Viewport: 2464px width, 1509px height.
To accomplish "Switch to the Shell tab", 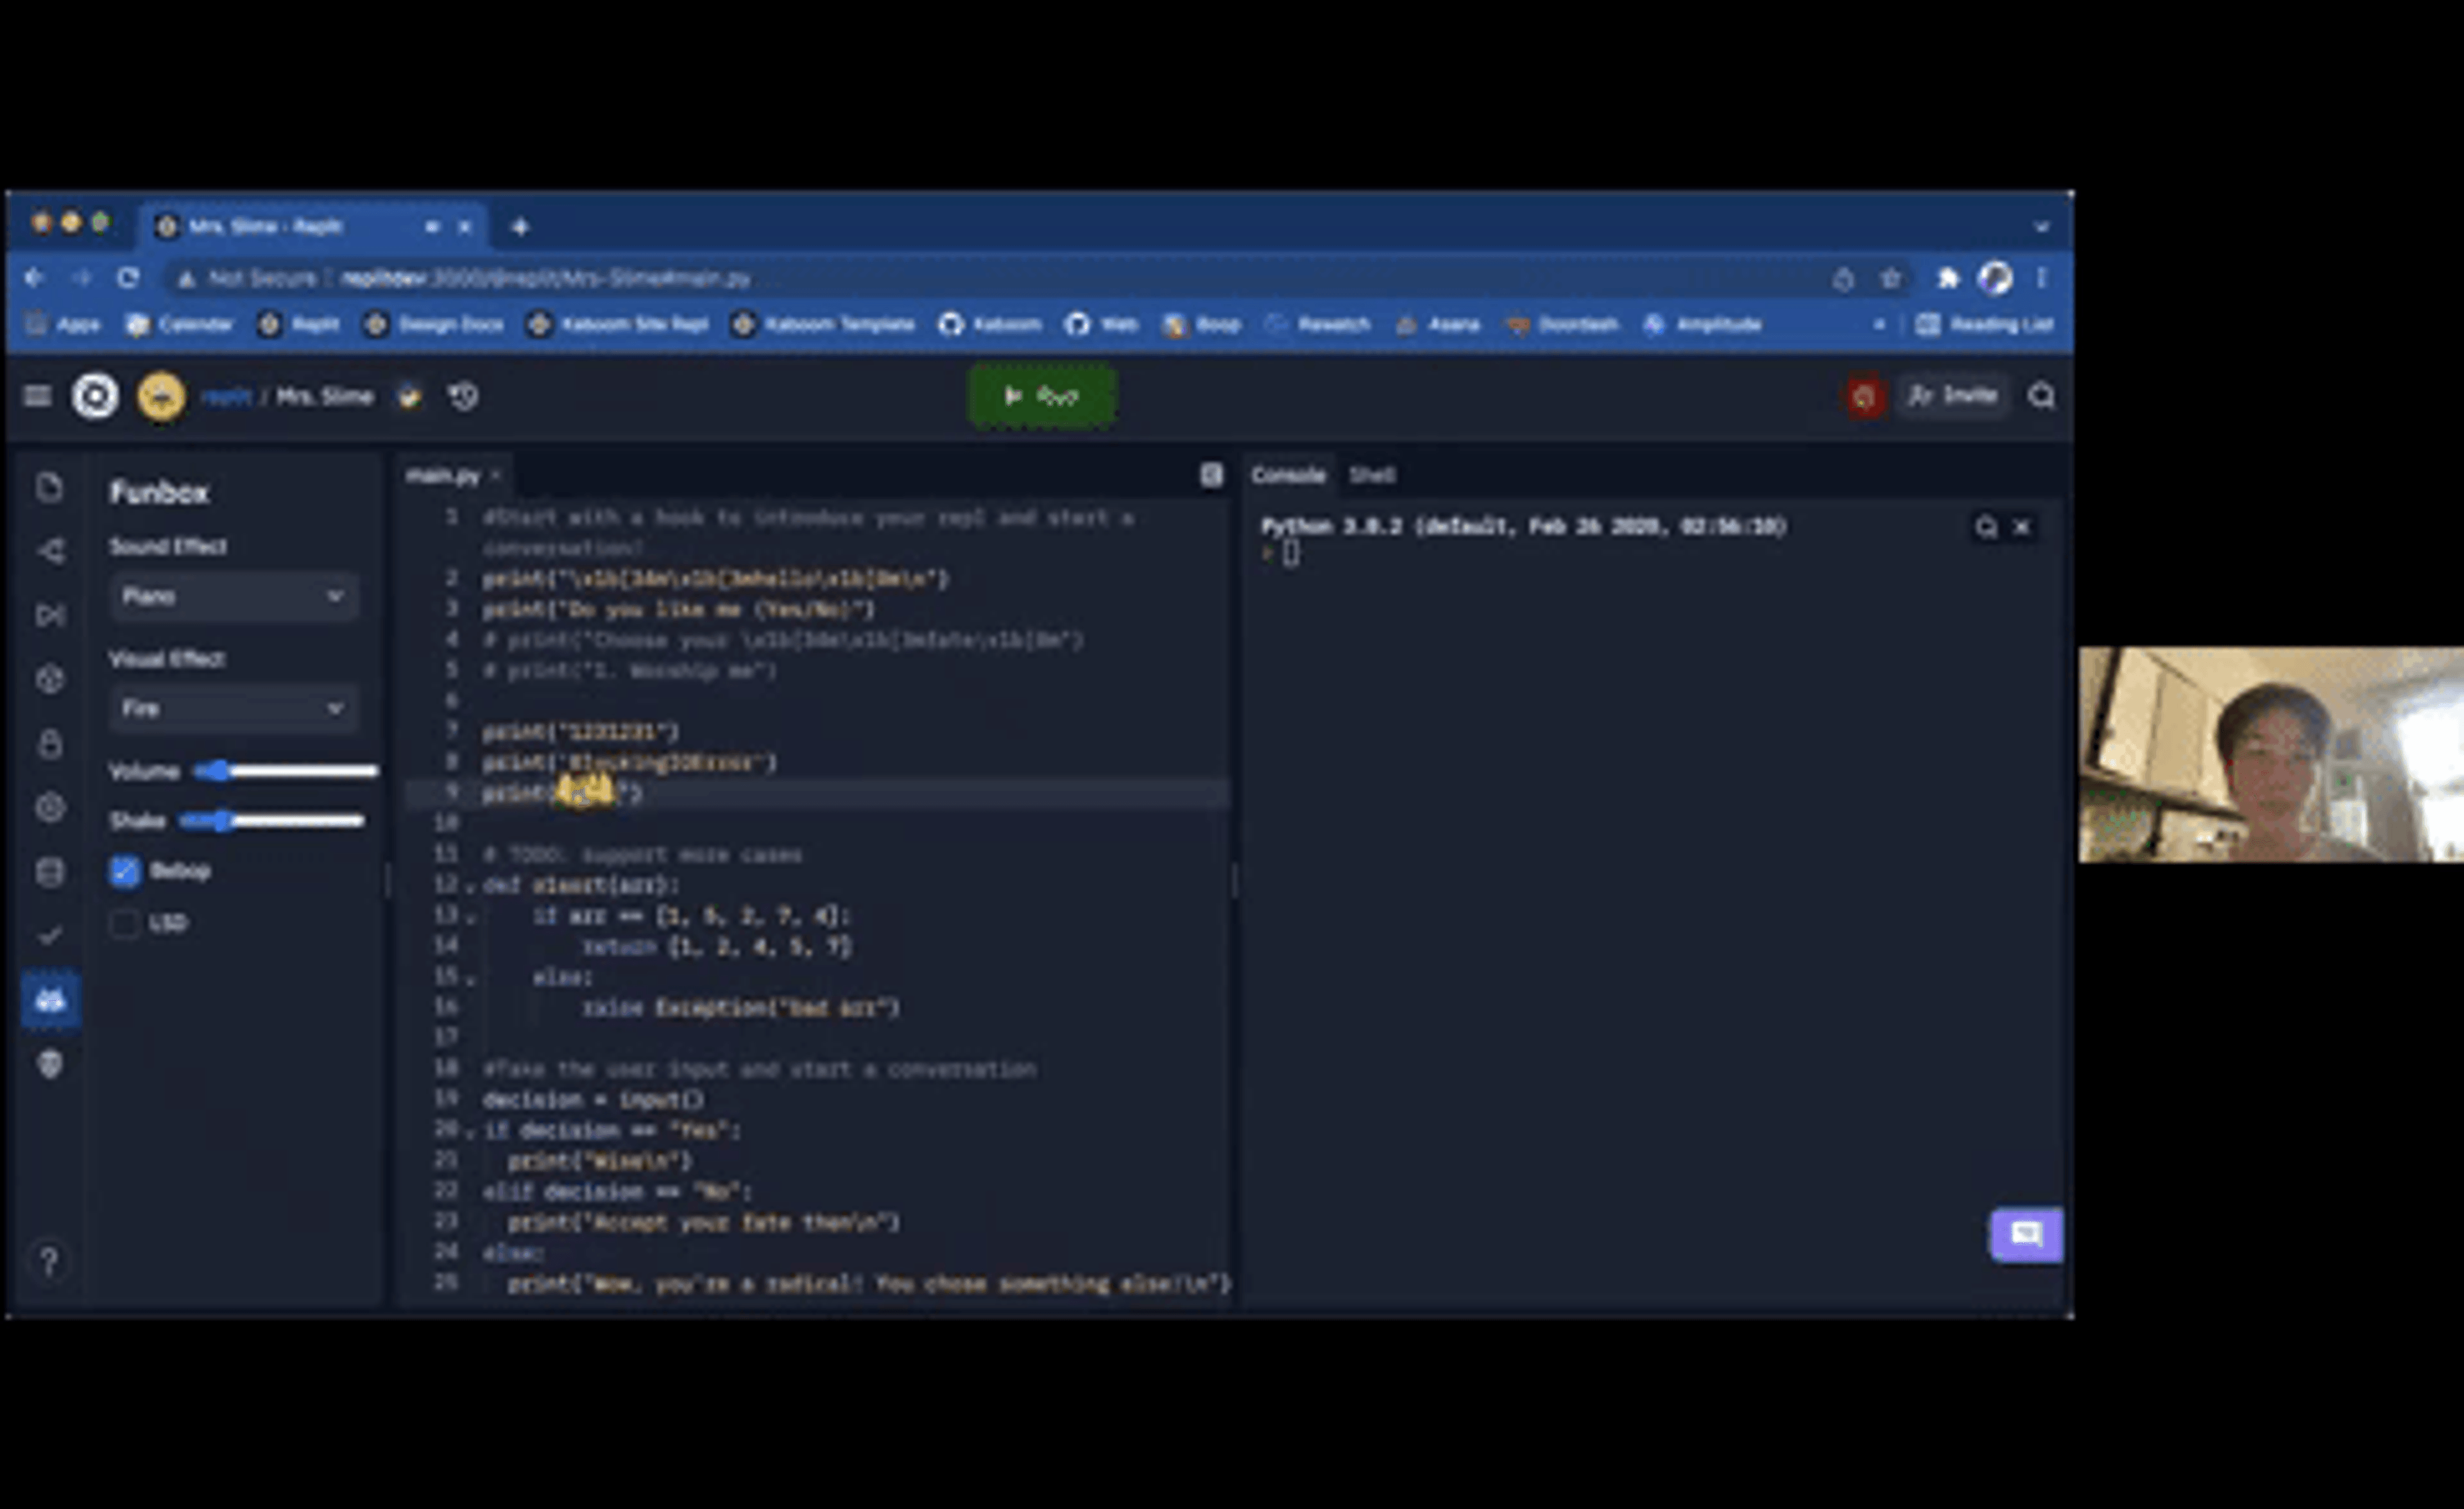I will (1372, 475).
